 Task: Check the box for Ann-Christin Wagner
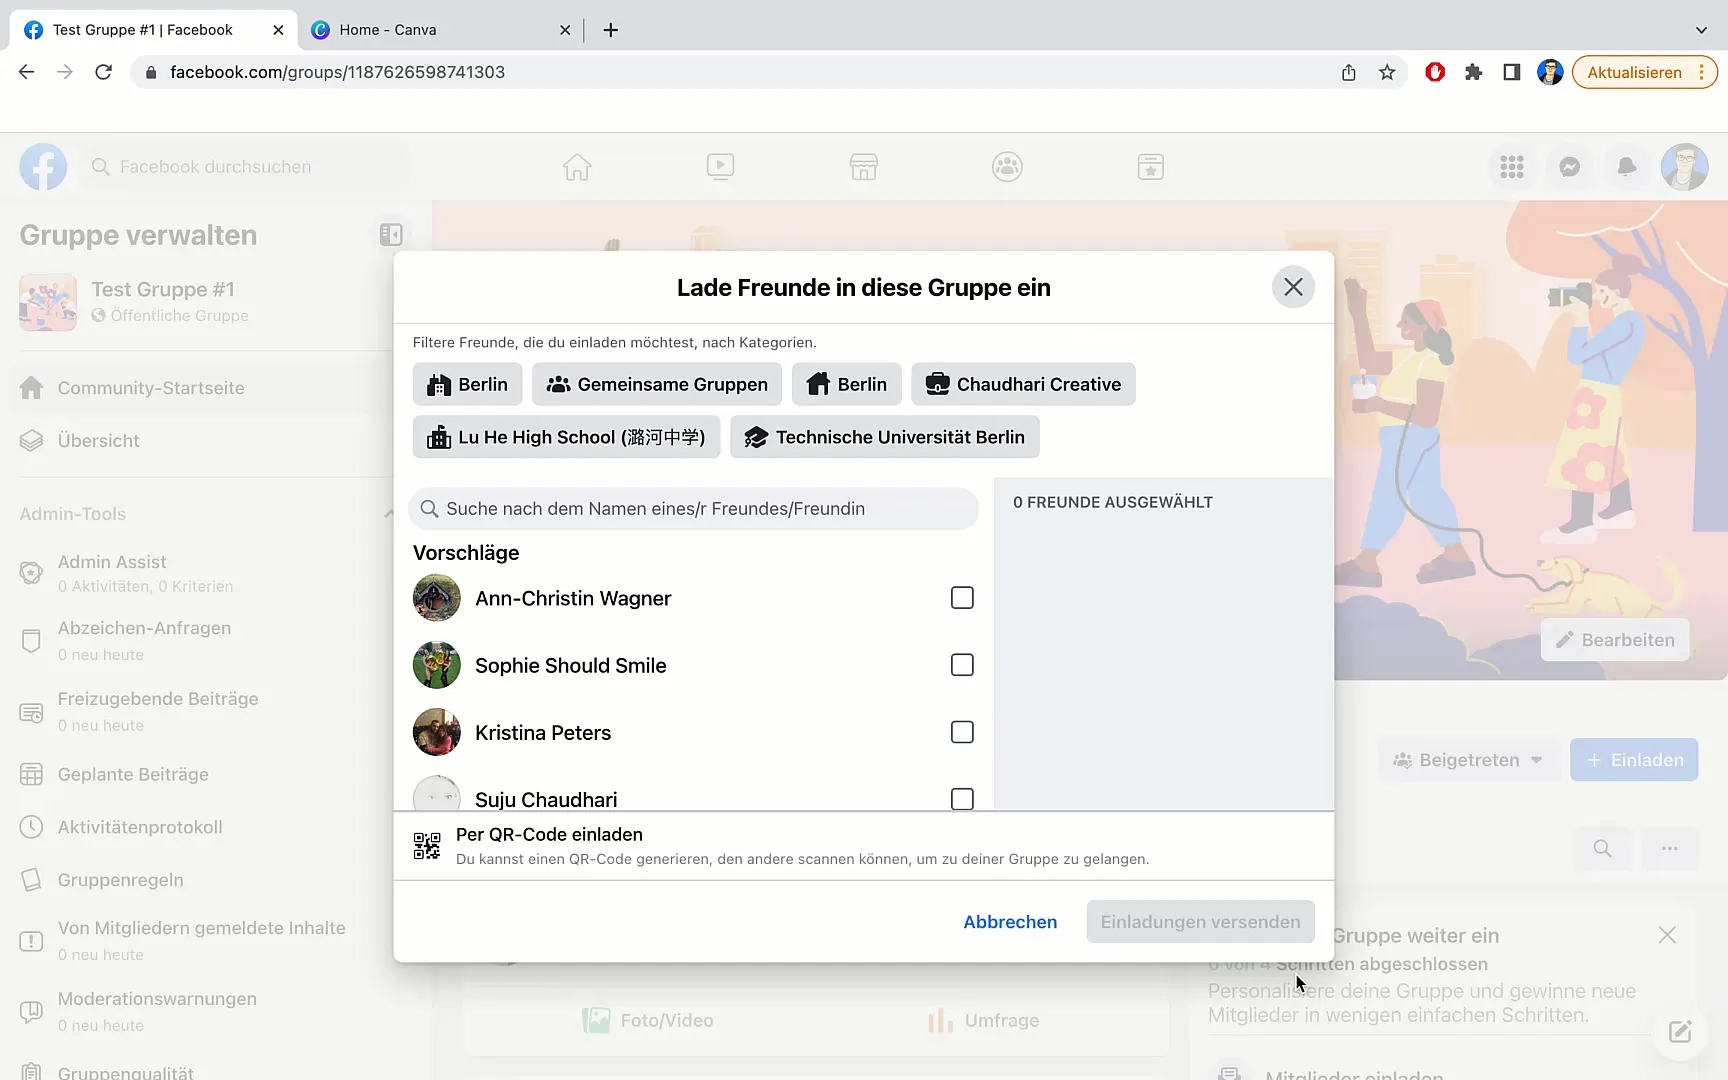point(962,598)
